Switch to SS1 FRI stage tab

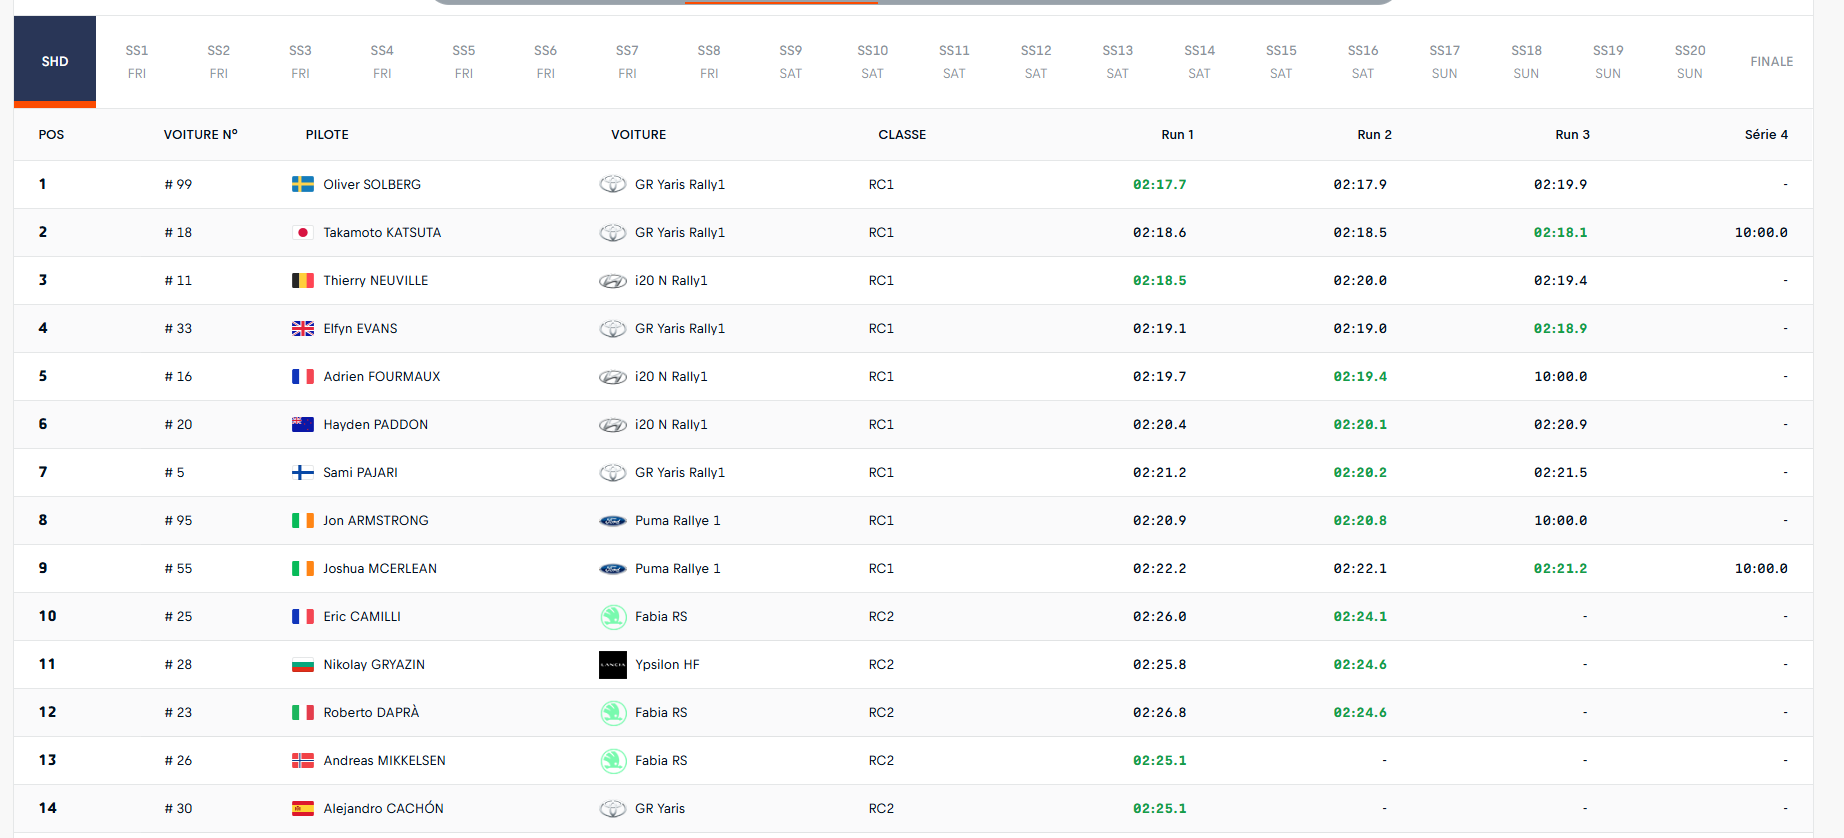[x=137, y=61]
